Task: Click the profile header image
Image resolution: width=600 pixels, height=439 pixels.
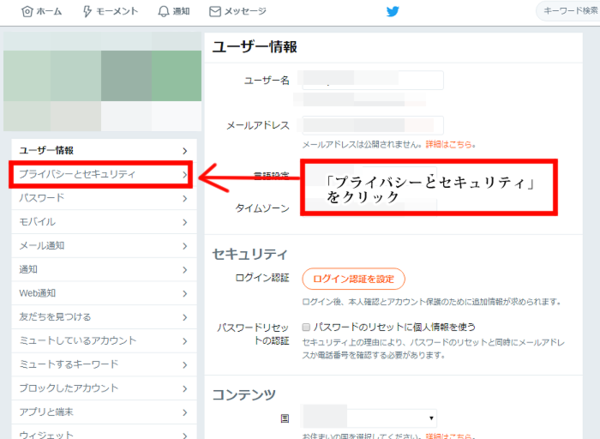Action: [103, 82]
